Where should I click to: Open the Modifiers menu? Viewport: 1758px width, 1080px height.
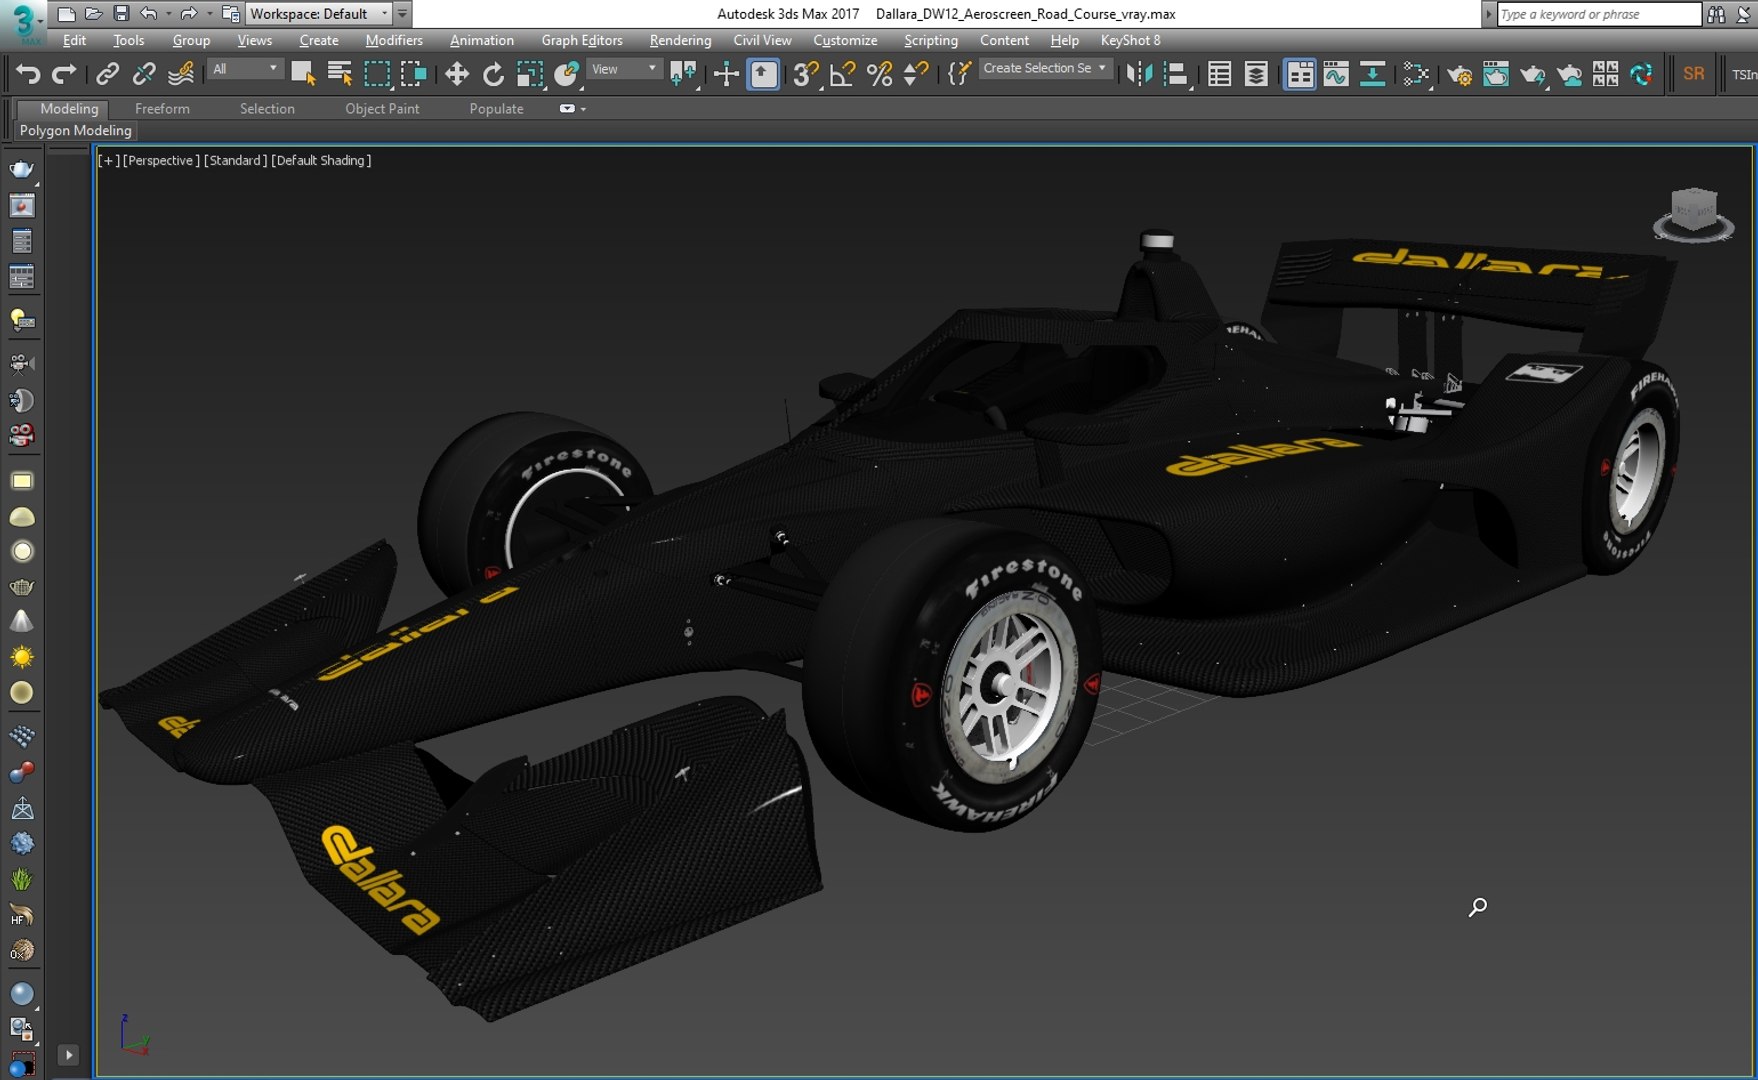pos(394,40)
